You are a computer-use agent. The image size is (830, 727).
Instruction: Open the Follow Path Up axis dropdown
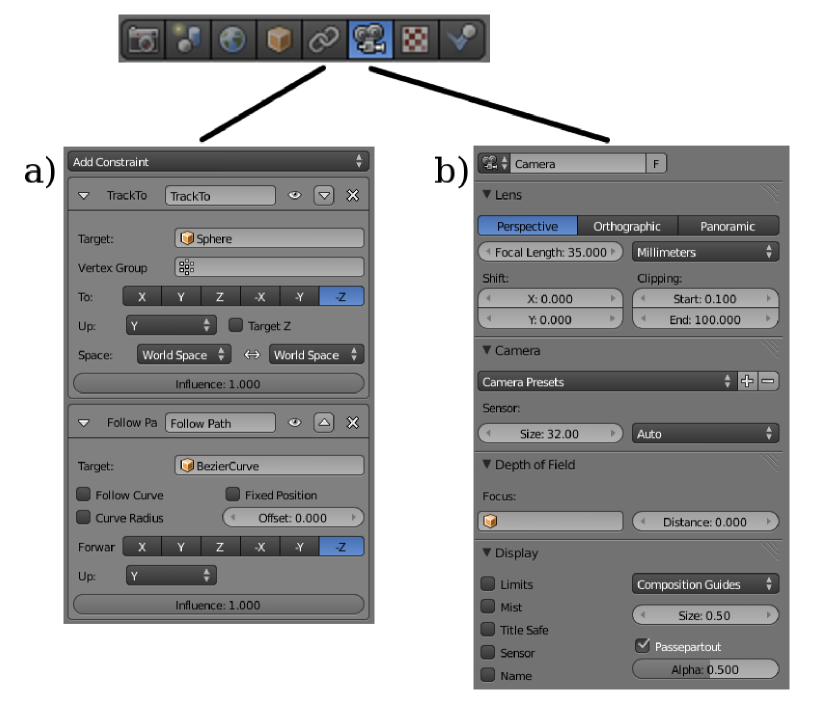pos(171,576)
